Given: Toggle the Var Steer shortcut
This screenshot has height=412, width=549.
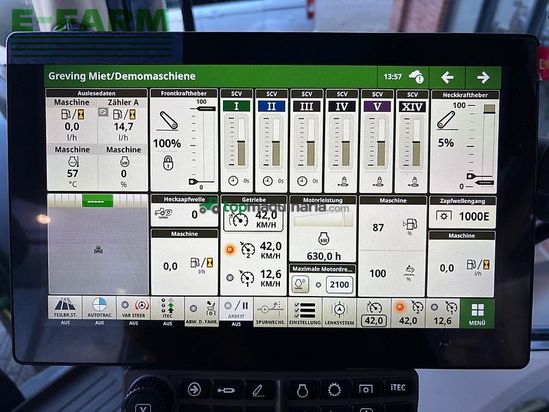Looking at the screenshot, I should [x=133, y=308].
